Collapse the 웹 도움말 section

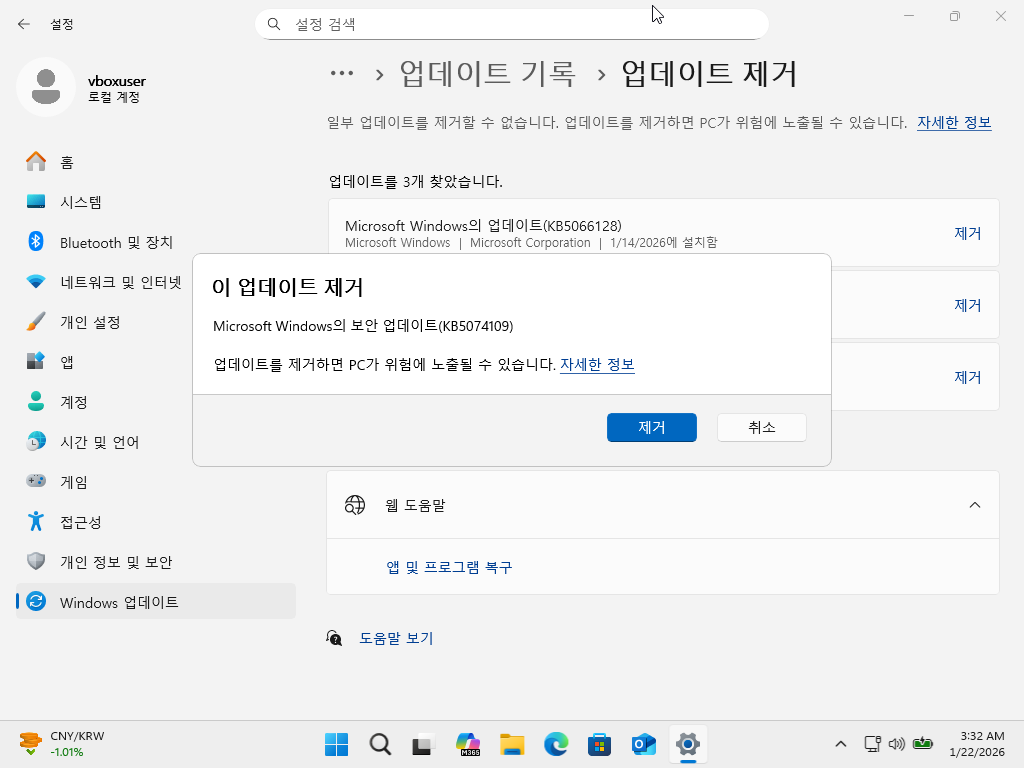(x=975, y=505)
